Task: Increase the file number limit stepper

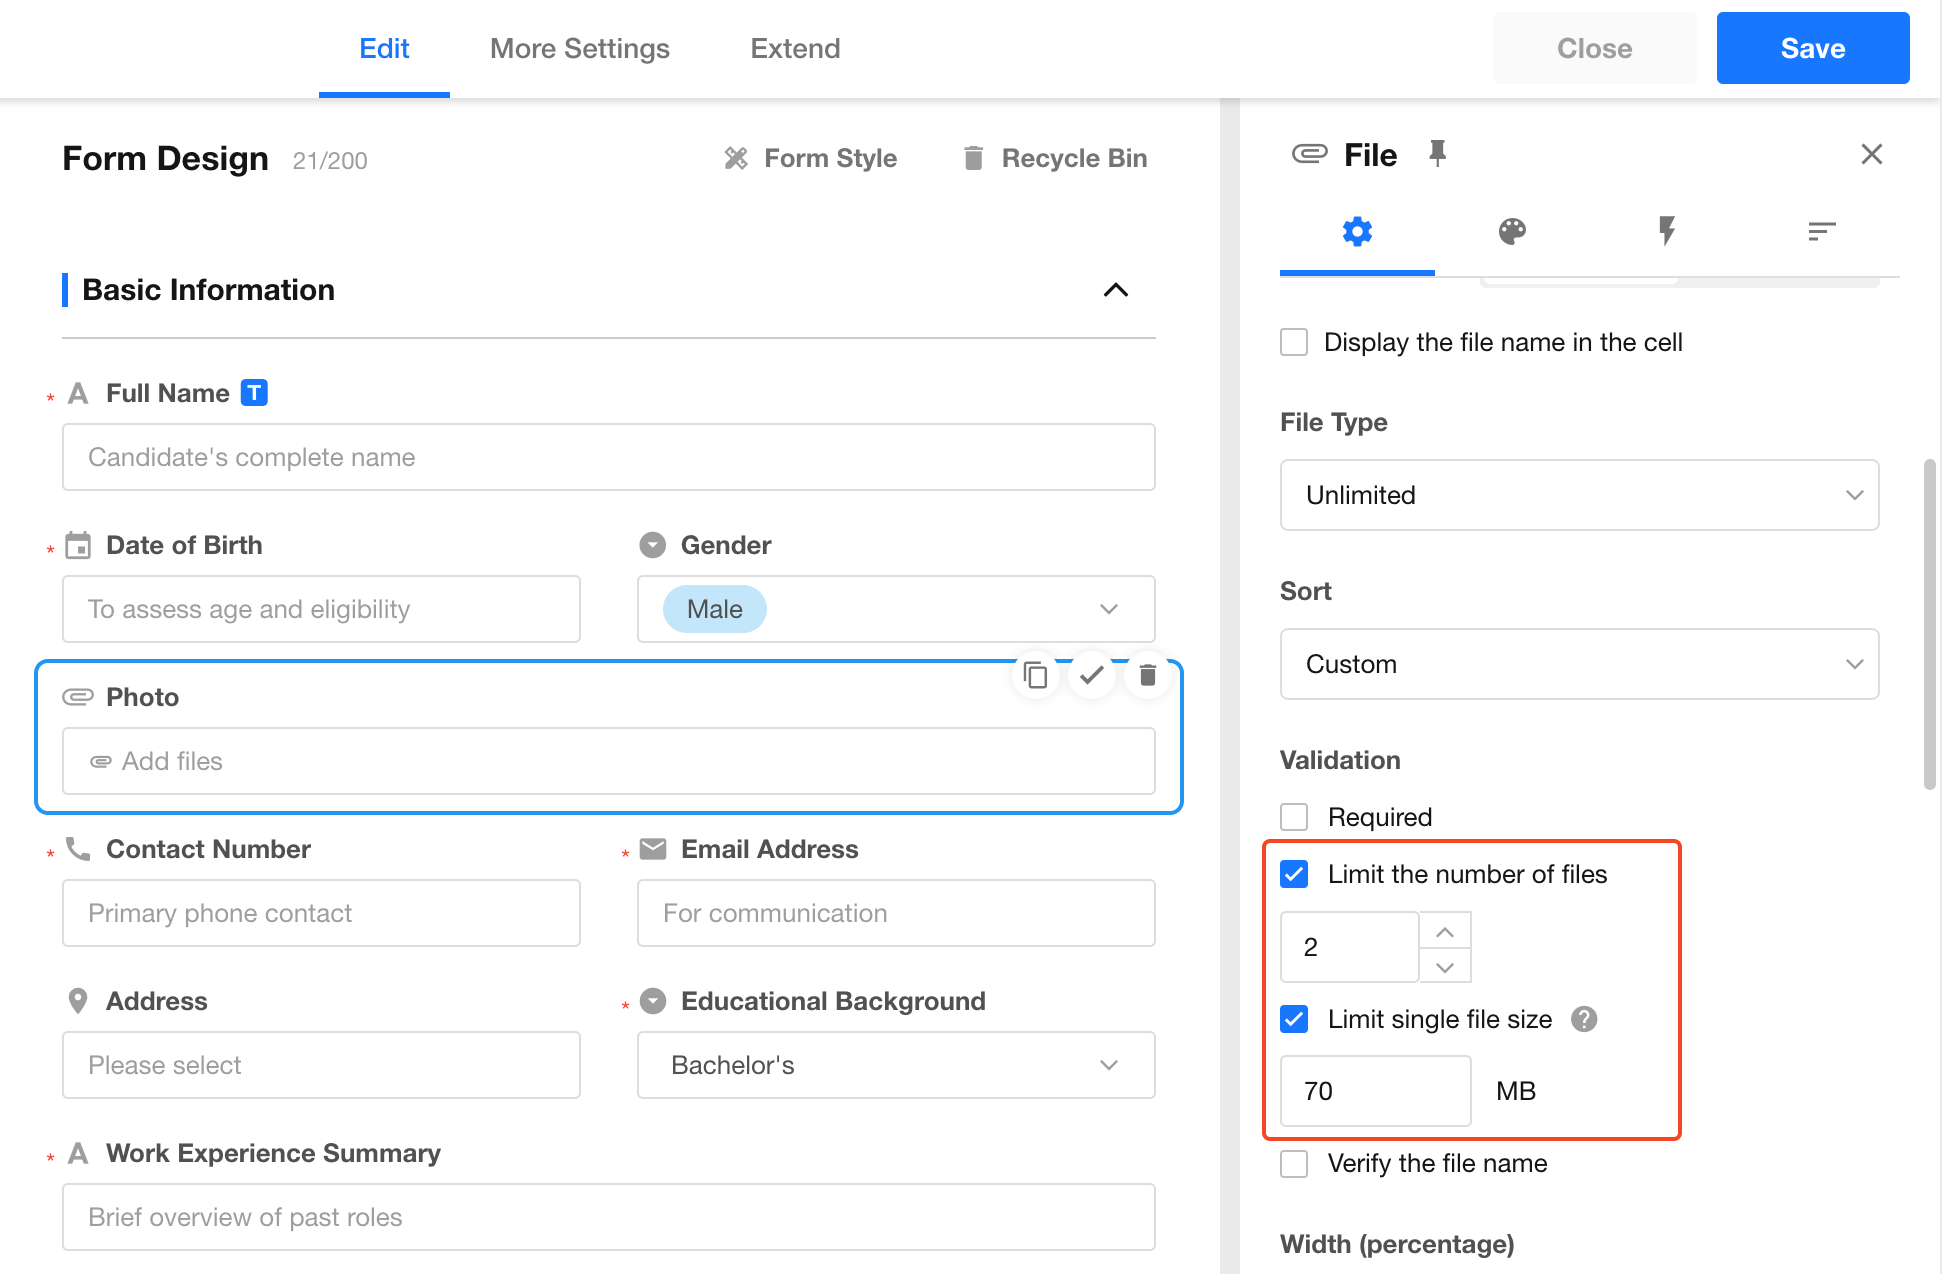Action: click(1444, 931)
